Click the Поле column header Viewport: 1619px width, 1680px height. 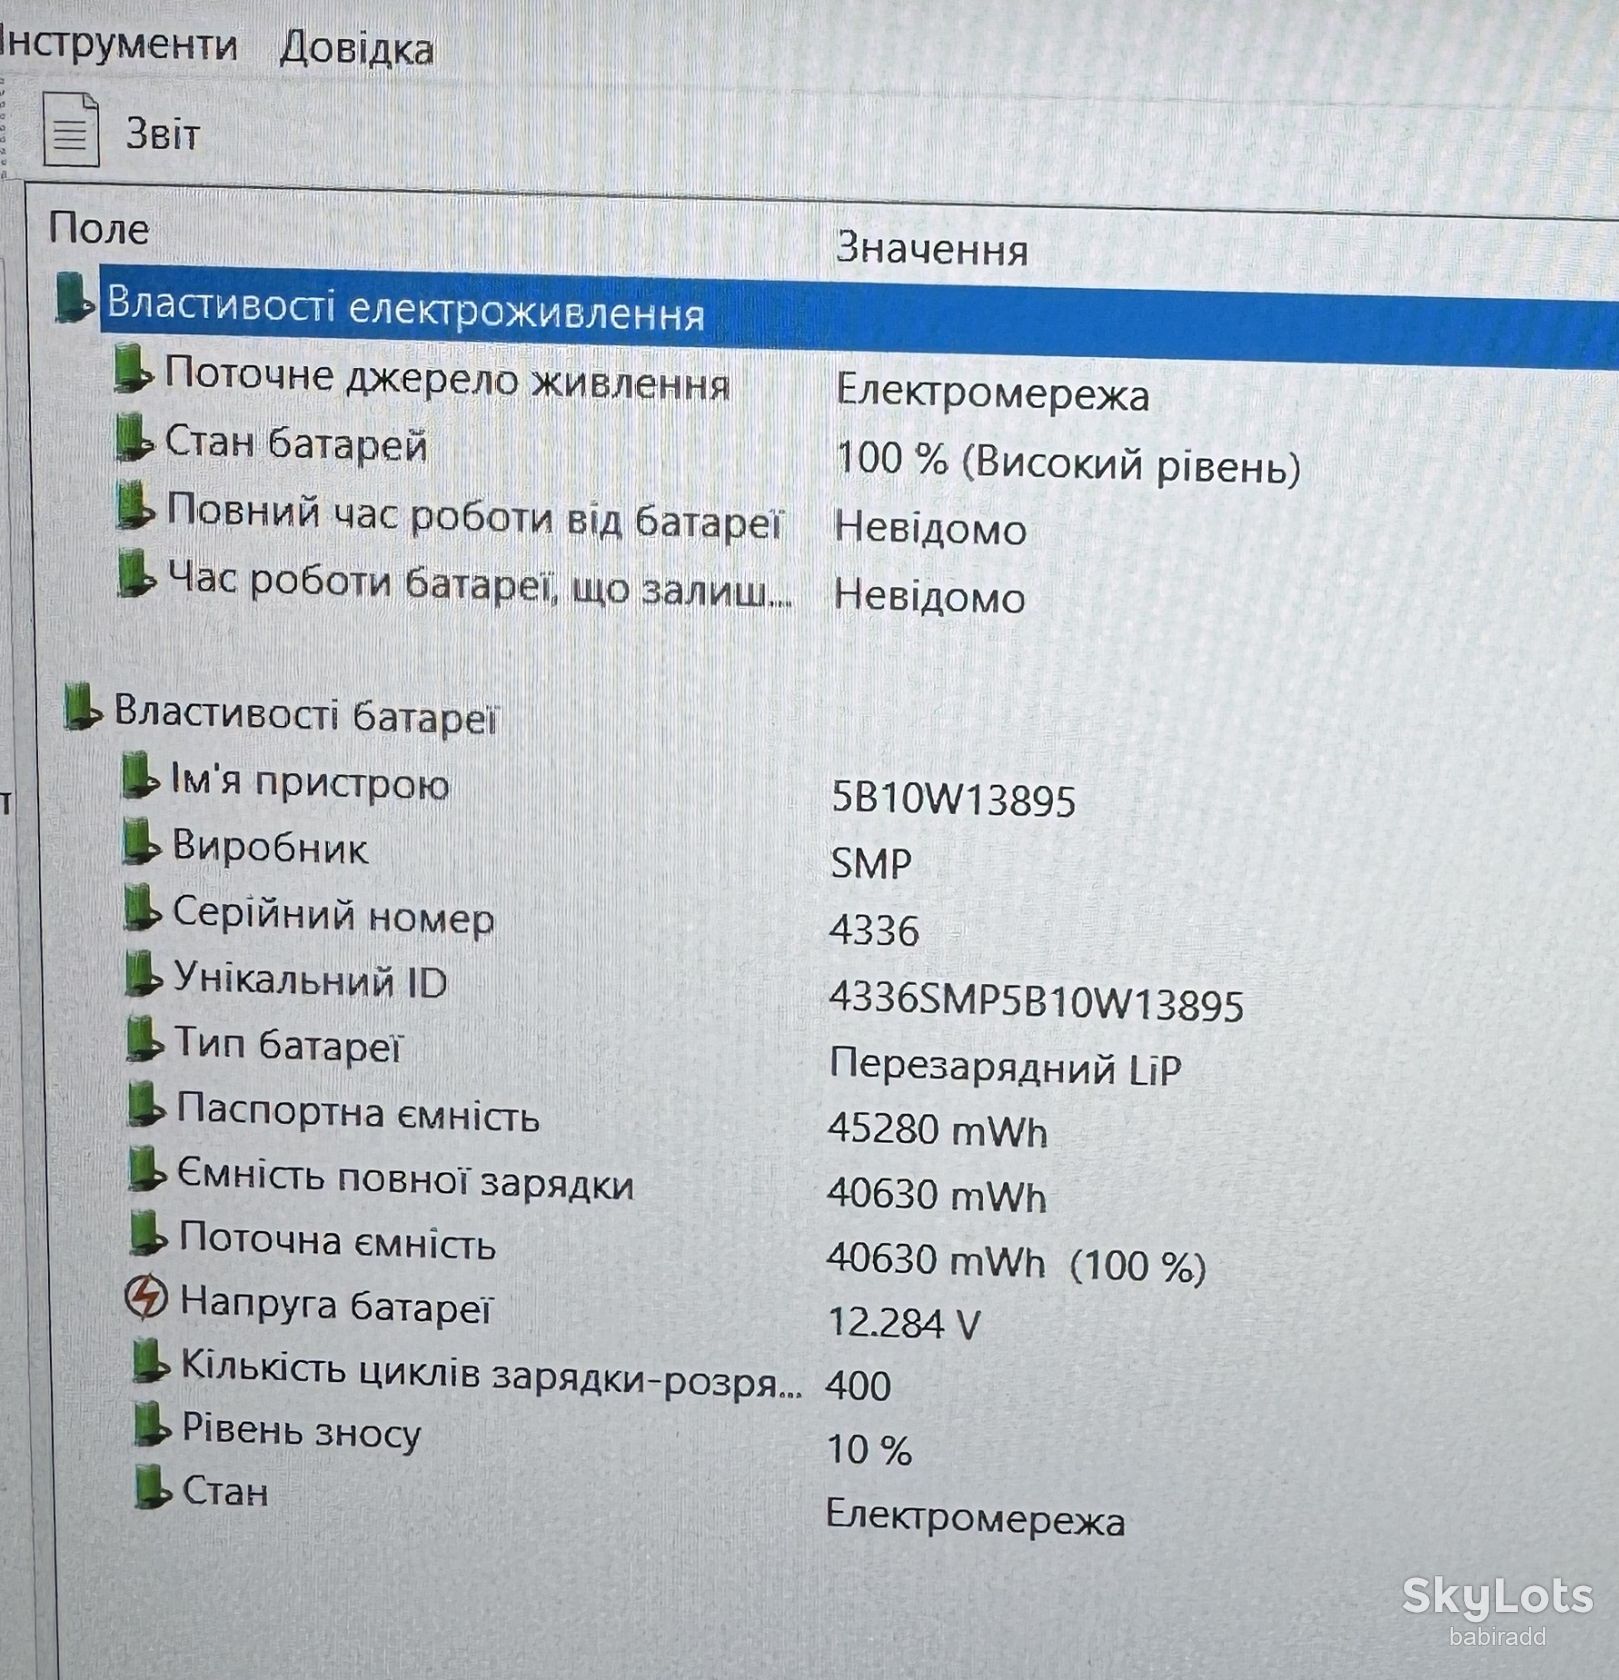coord(99,229)
